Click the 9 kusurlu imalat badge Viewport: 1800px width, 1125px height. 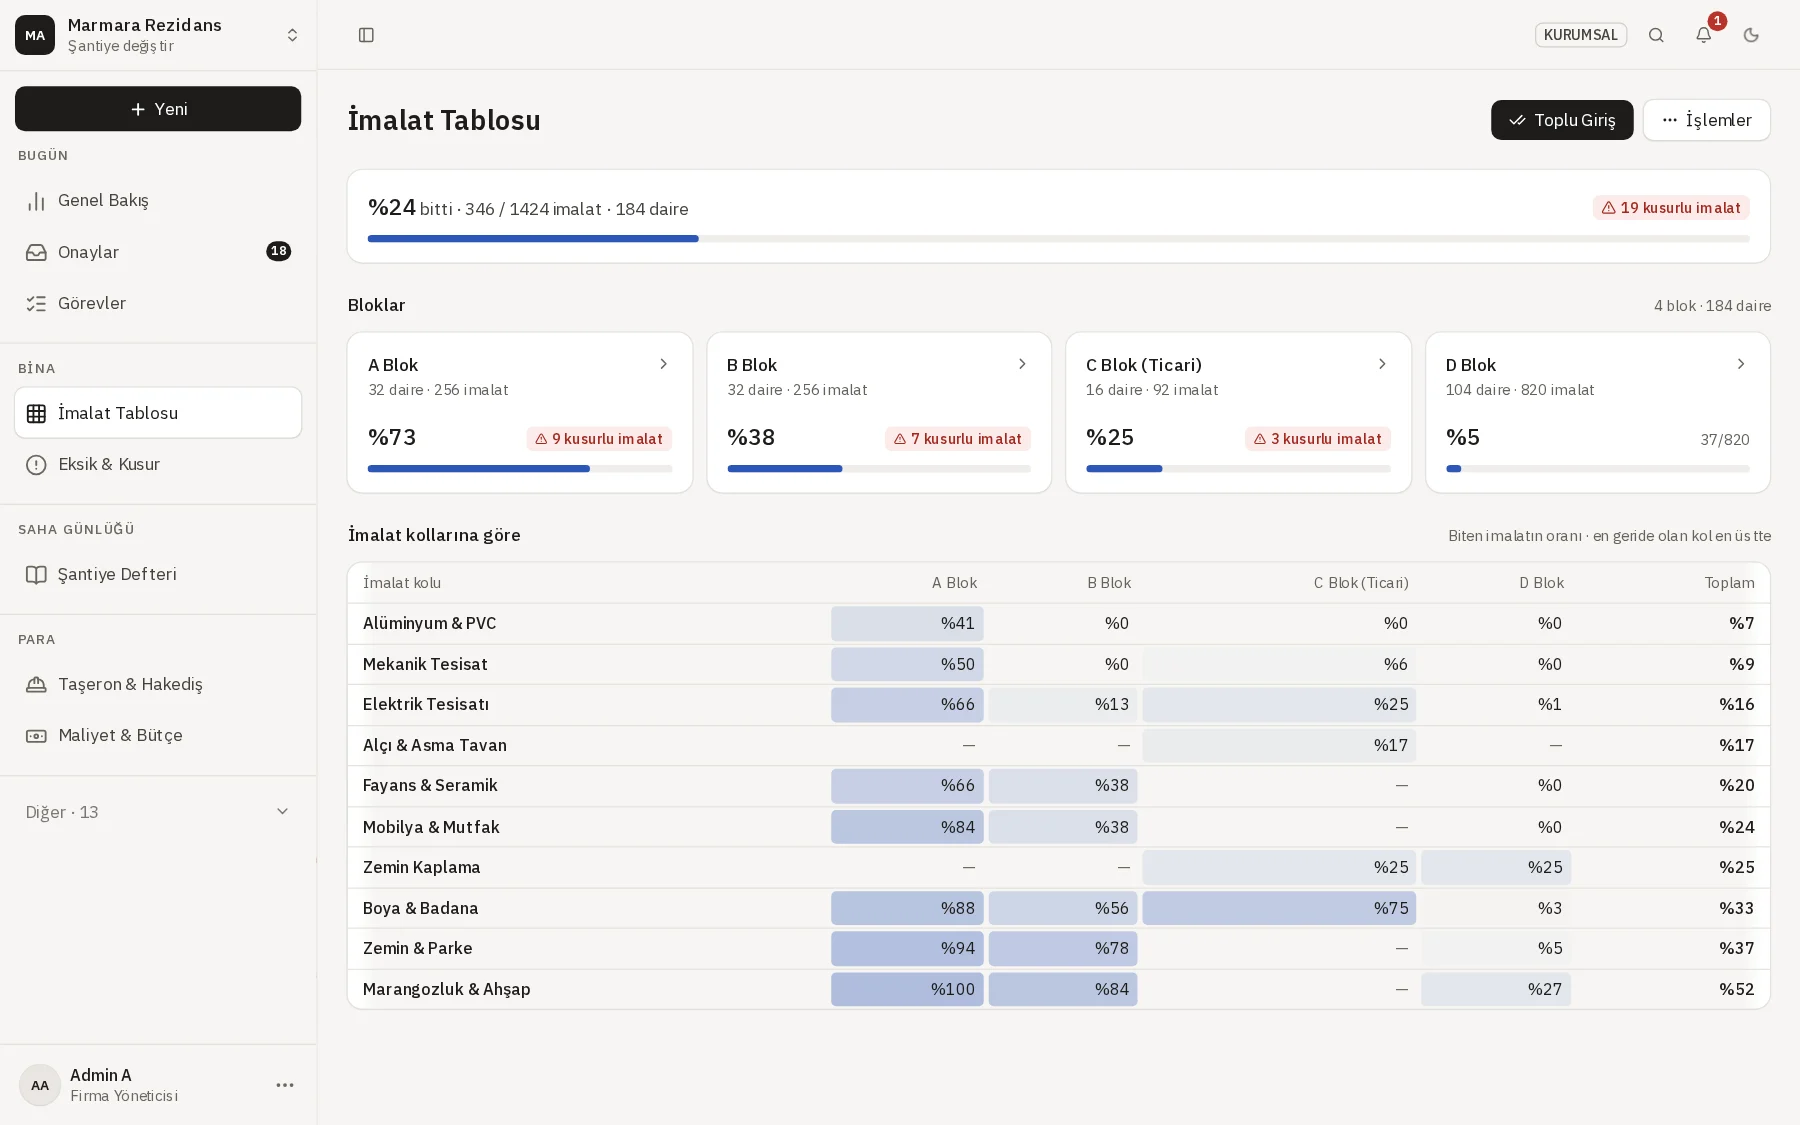click(x=599, y=439)
